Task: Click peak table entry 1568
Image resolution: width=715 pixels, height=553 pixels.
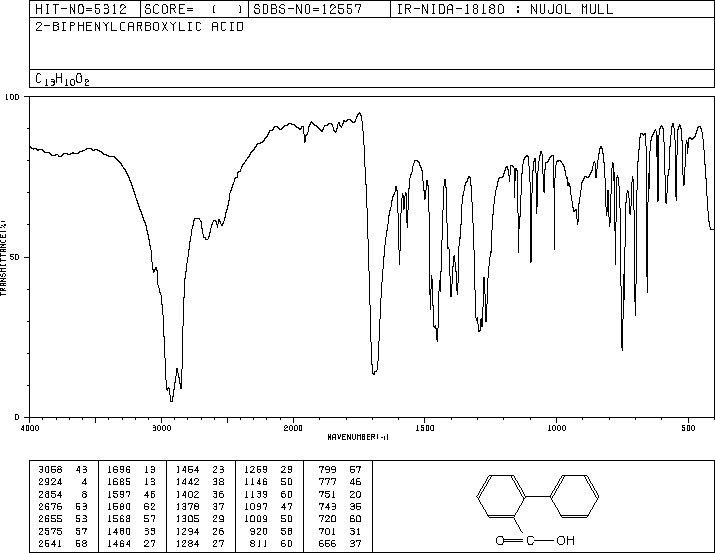Action: [119, 519]
